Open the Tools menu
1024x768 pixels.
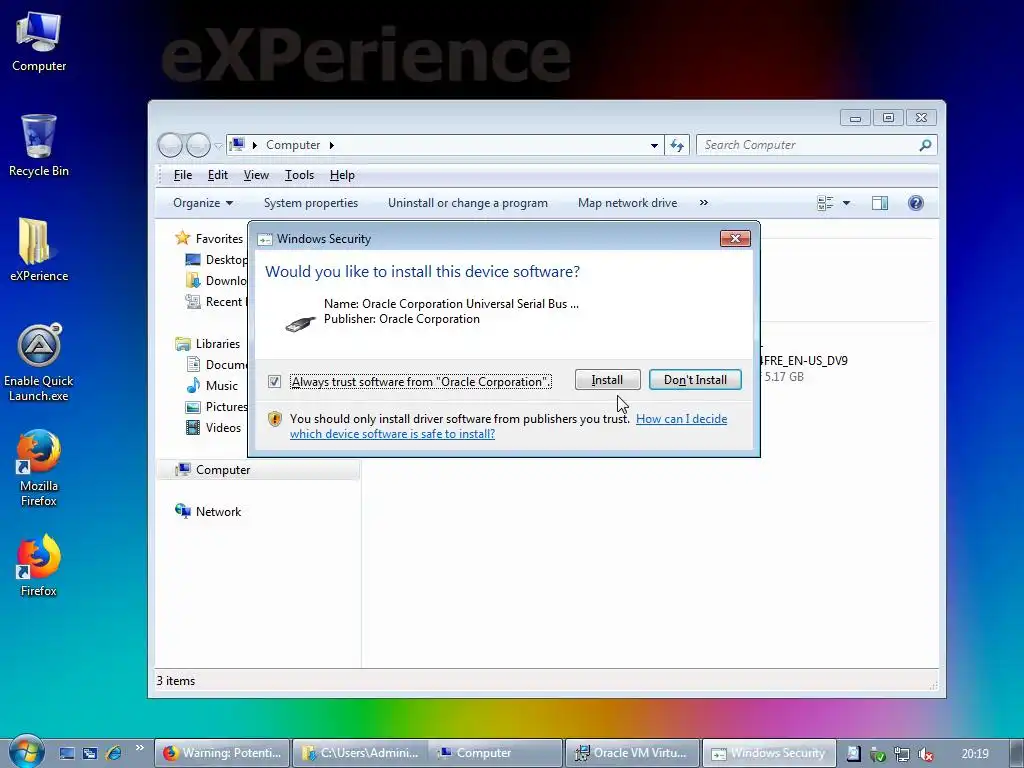point(299,175)
